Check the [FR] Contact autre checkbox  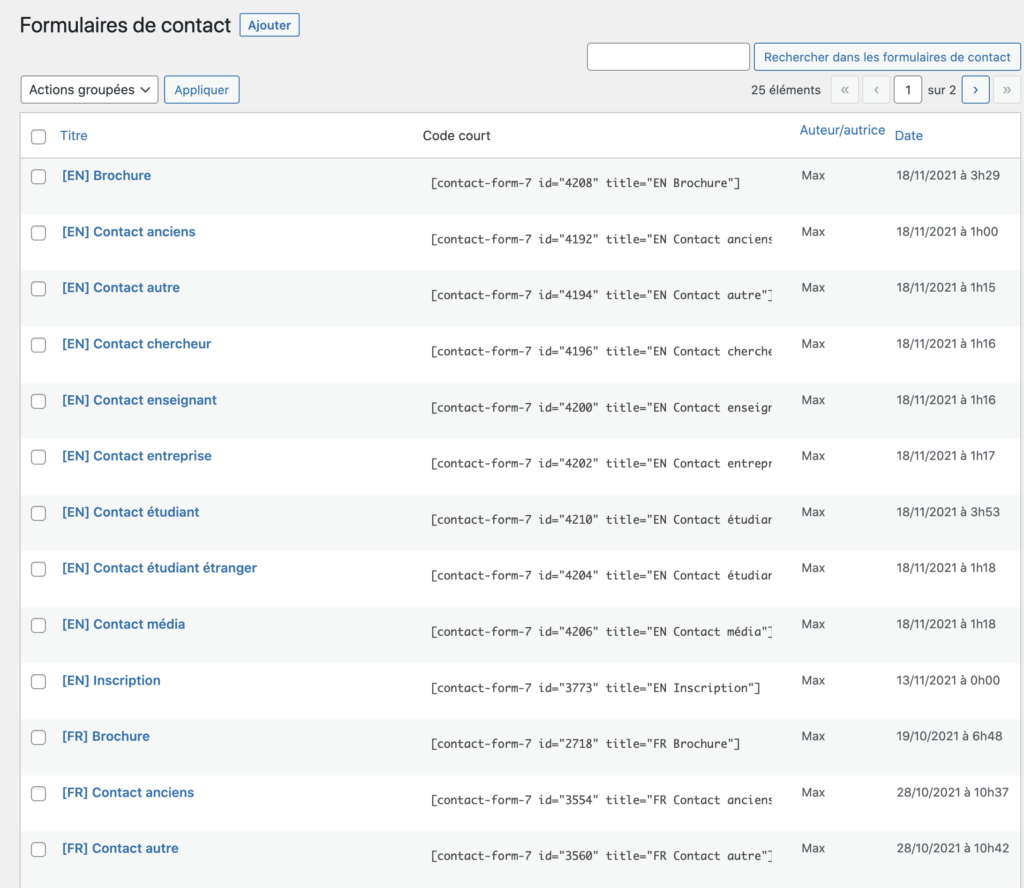(38, 850)
